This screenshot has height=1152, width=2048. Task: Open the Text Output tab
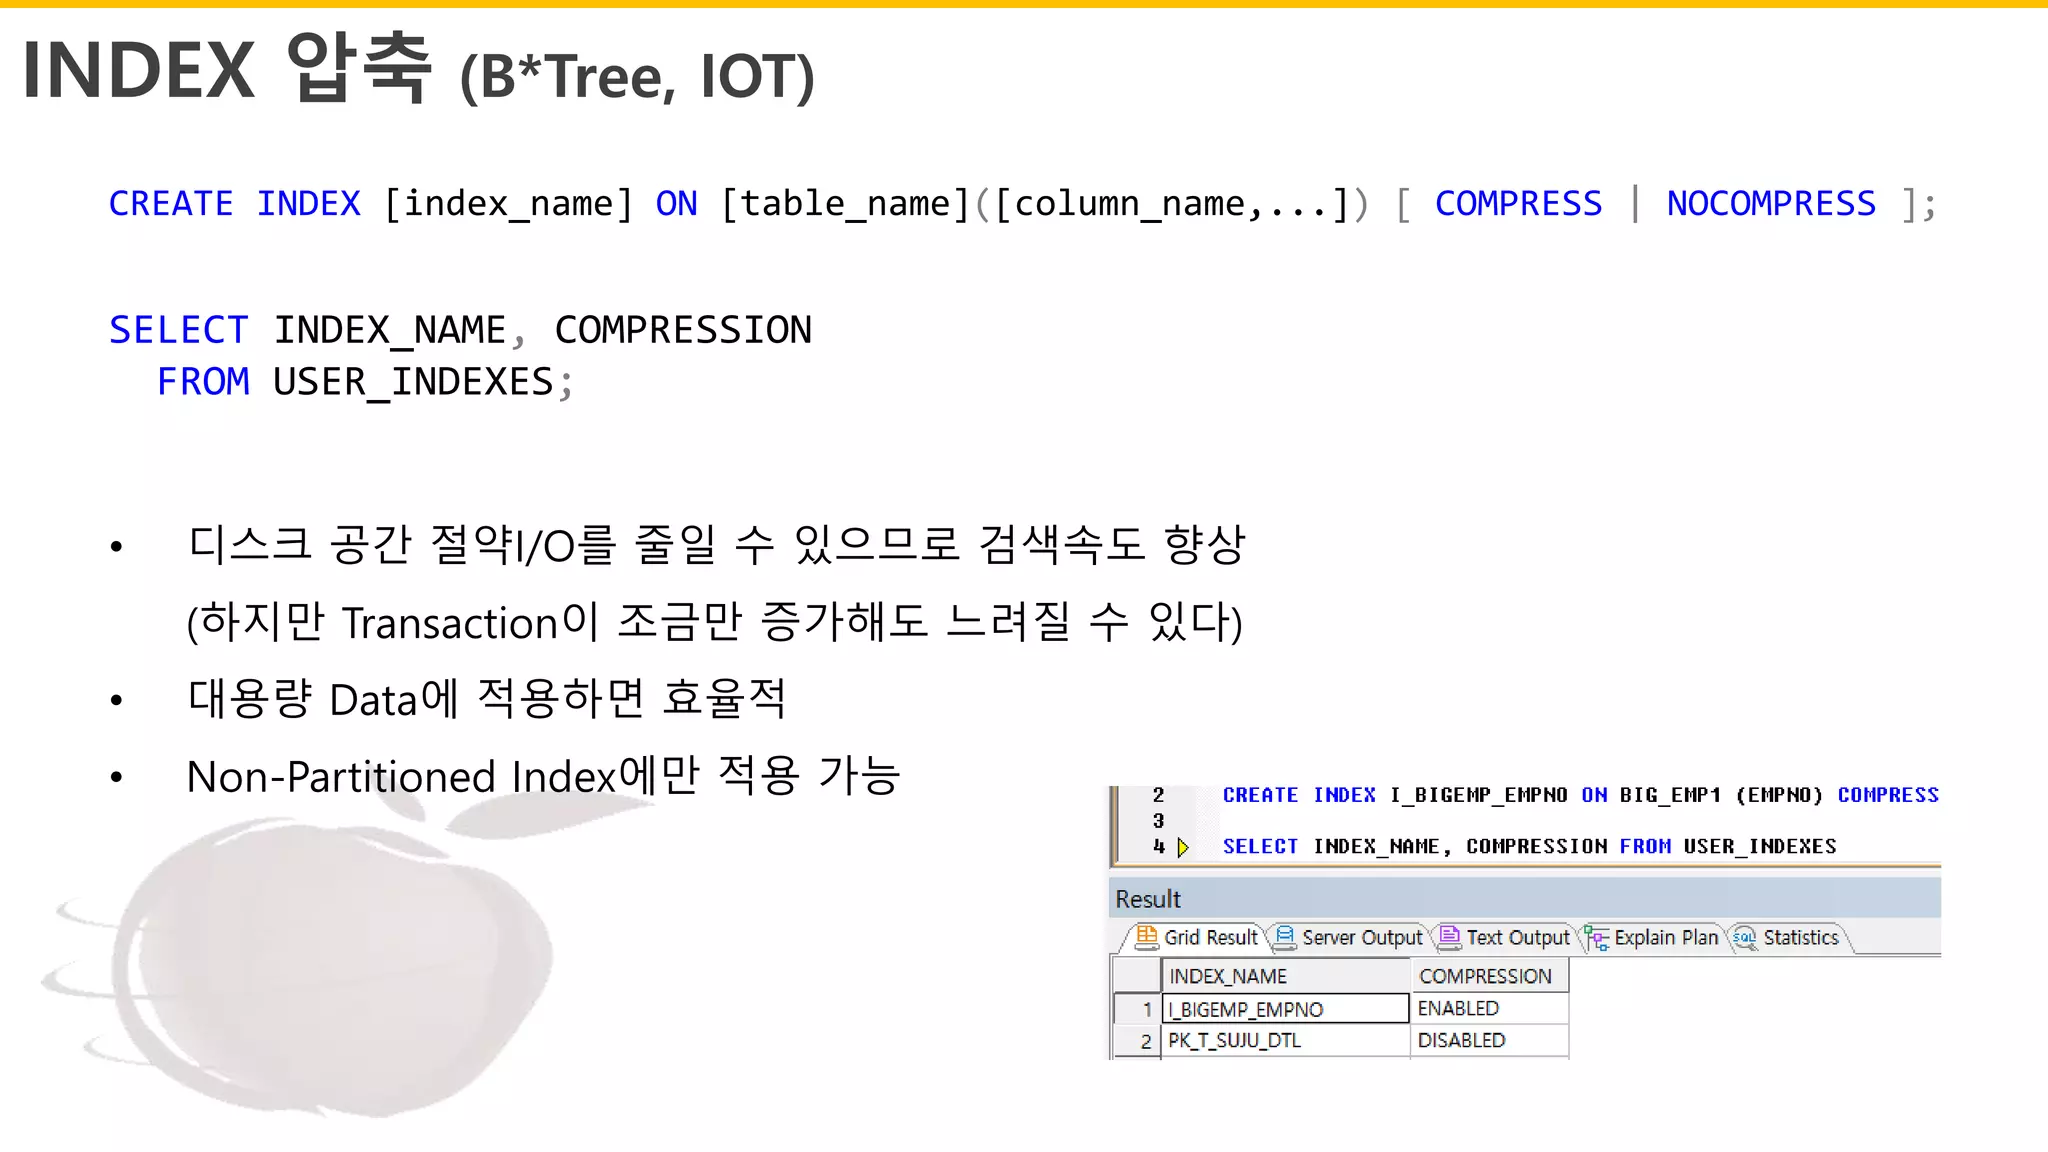tap(1505, 938)
